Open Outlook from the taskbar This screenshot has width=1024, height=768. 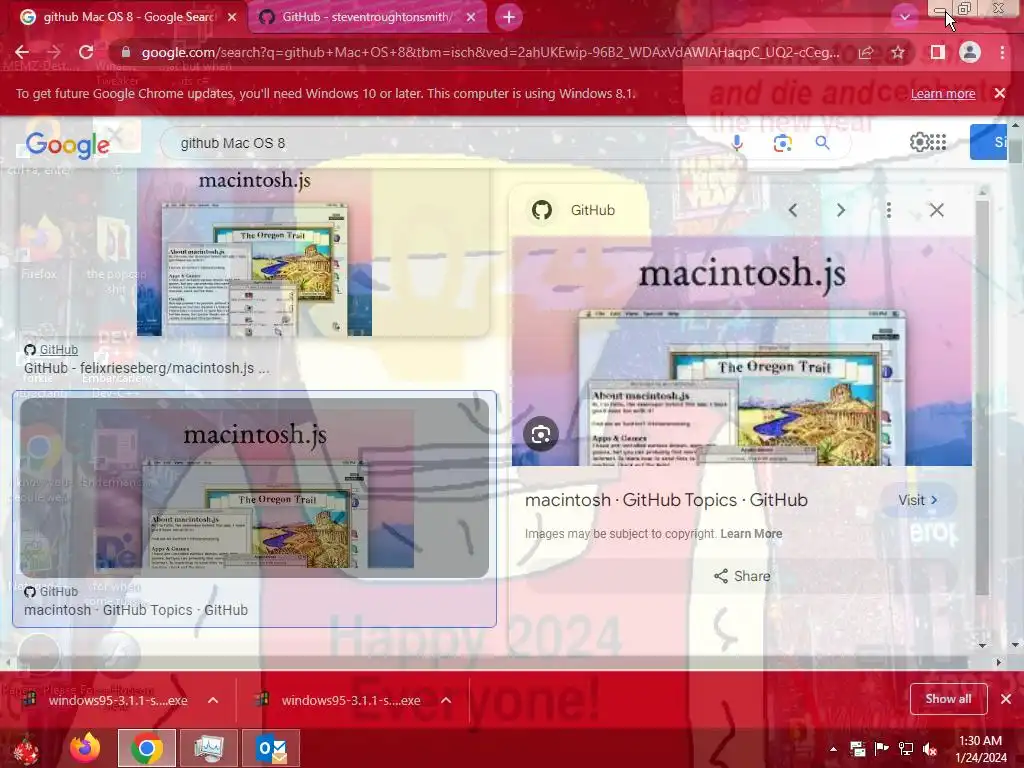[x=271, y=748]
